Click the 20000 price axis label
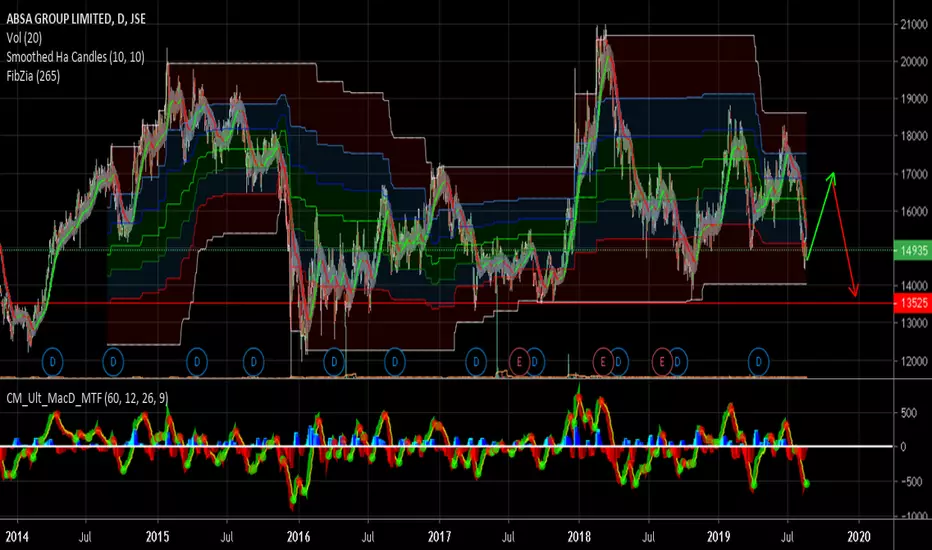Image resolution: width=932 pixels, height=550 pixels. 914,62
